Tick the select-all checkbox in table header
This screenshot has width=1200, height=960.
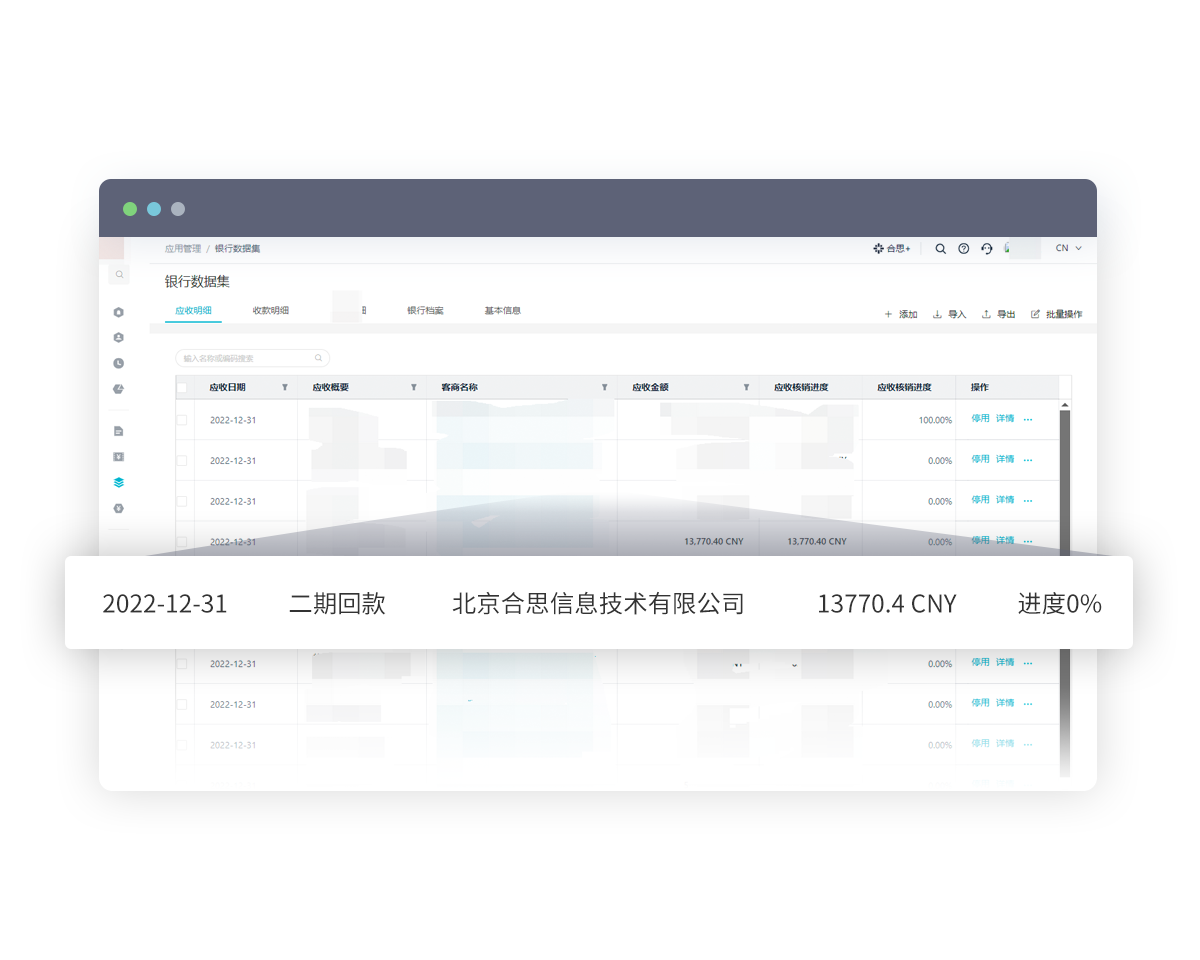pos(182,388)
